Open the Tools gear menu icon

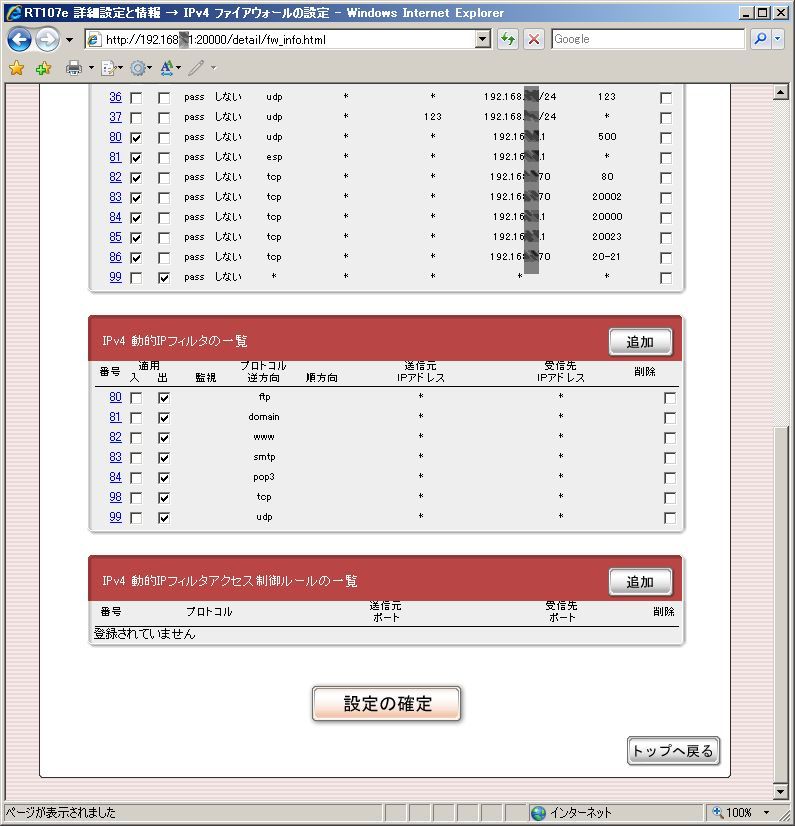tap(138, 68)
